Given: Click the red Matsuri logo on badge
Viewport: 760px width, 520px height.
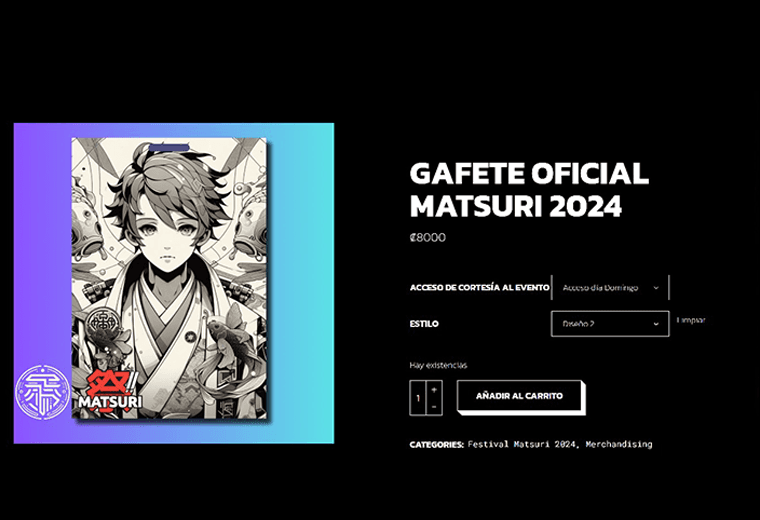Looking at the screenshot, I should pyautogui.click(x=111, y=392).
